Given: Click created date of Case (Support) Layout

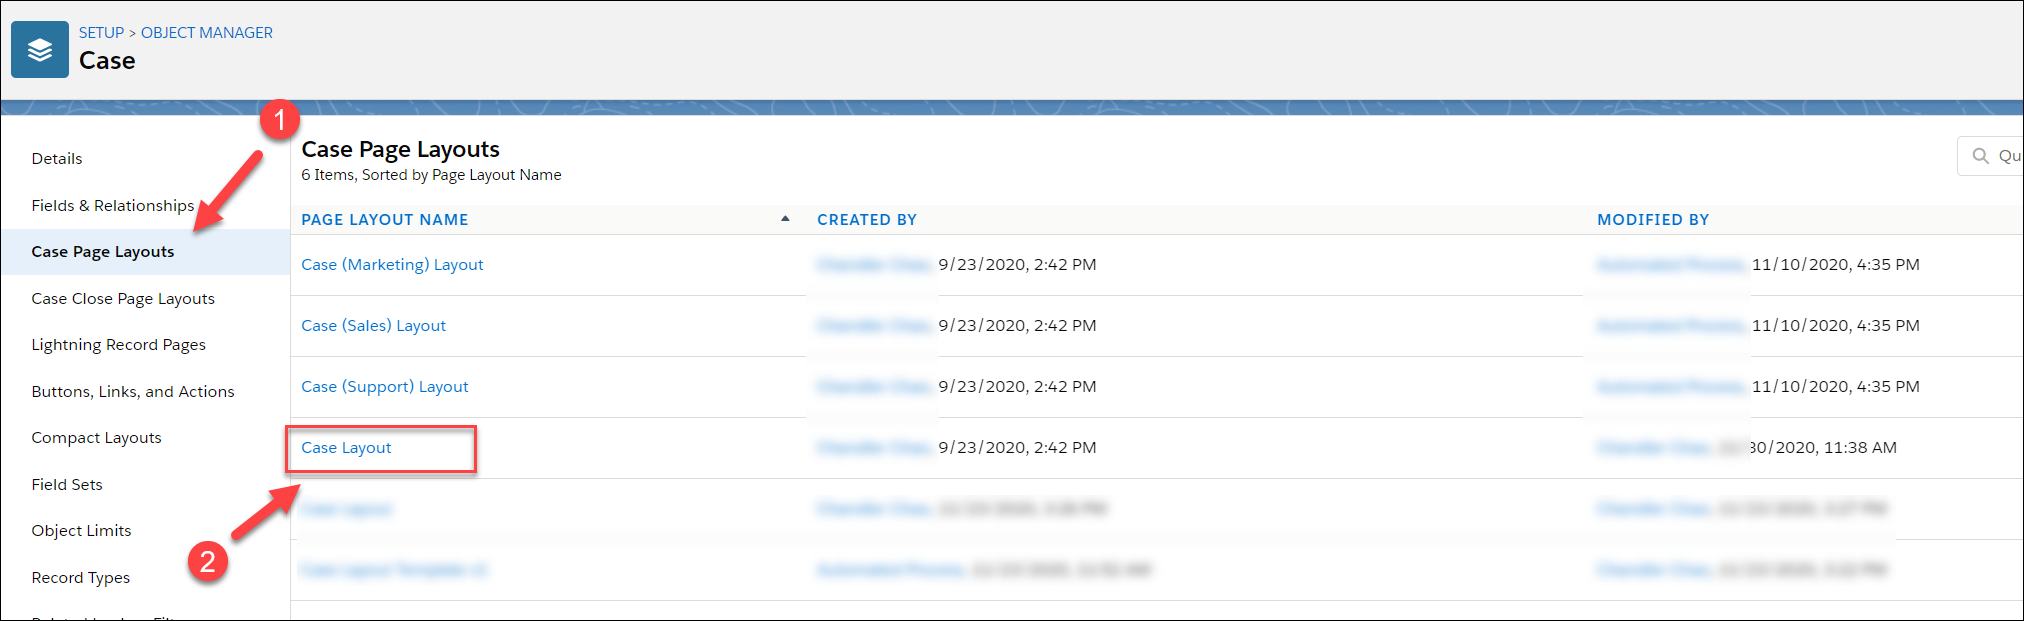Looking at the screenshot, I should tap(1017, 387).
